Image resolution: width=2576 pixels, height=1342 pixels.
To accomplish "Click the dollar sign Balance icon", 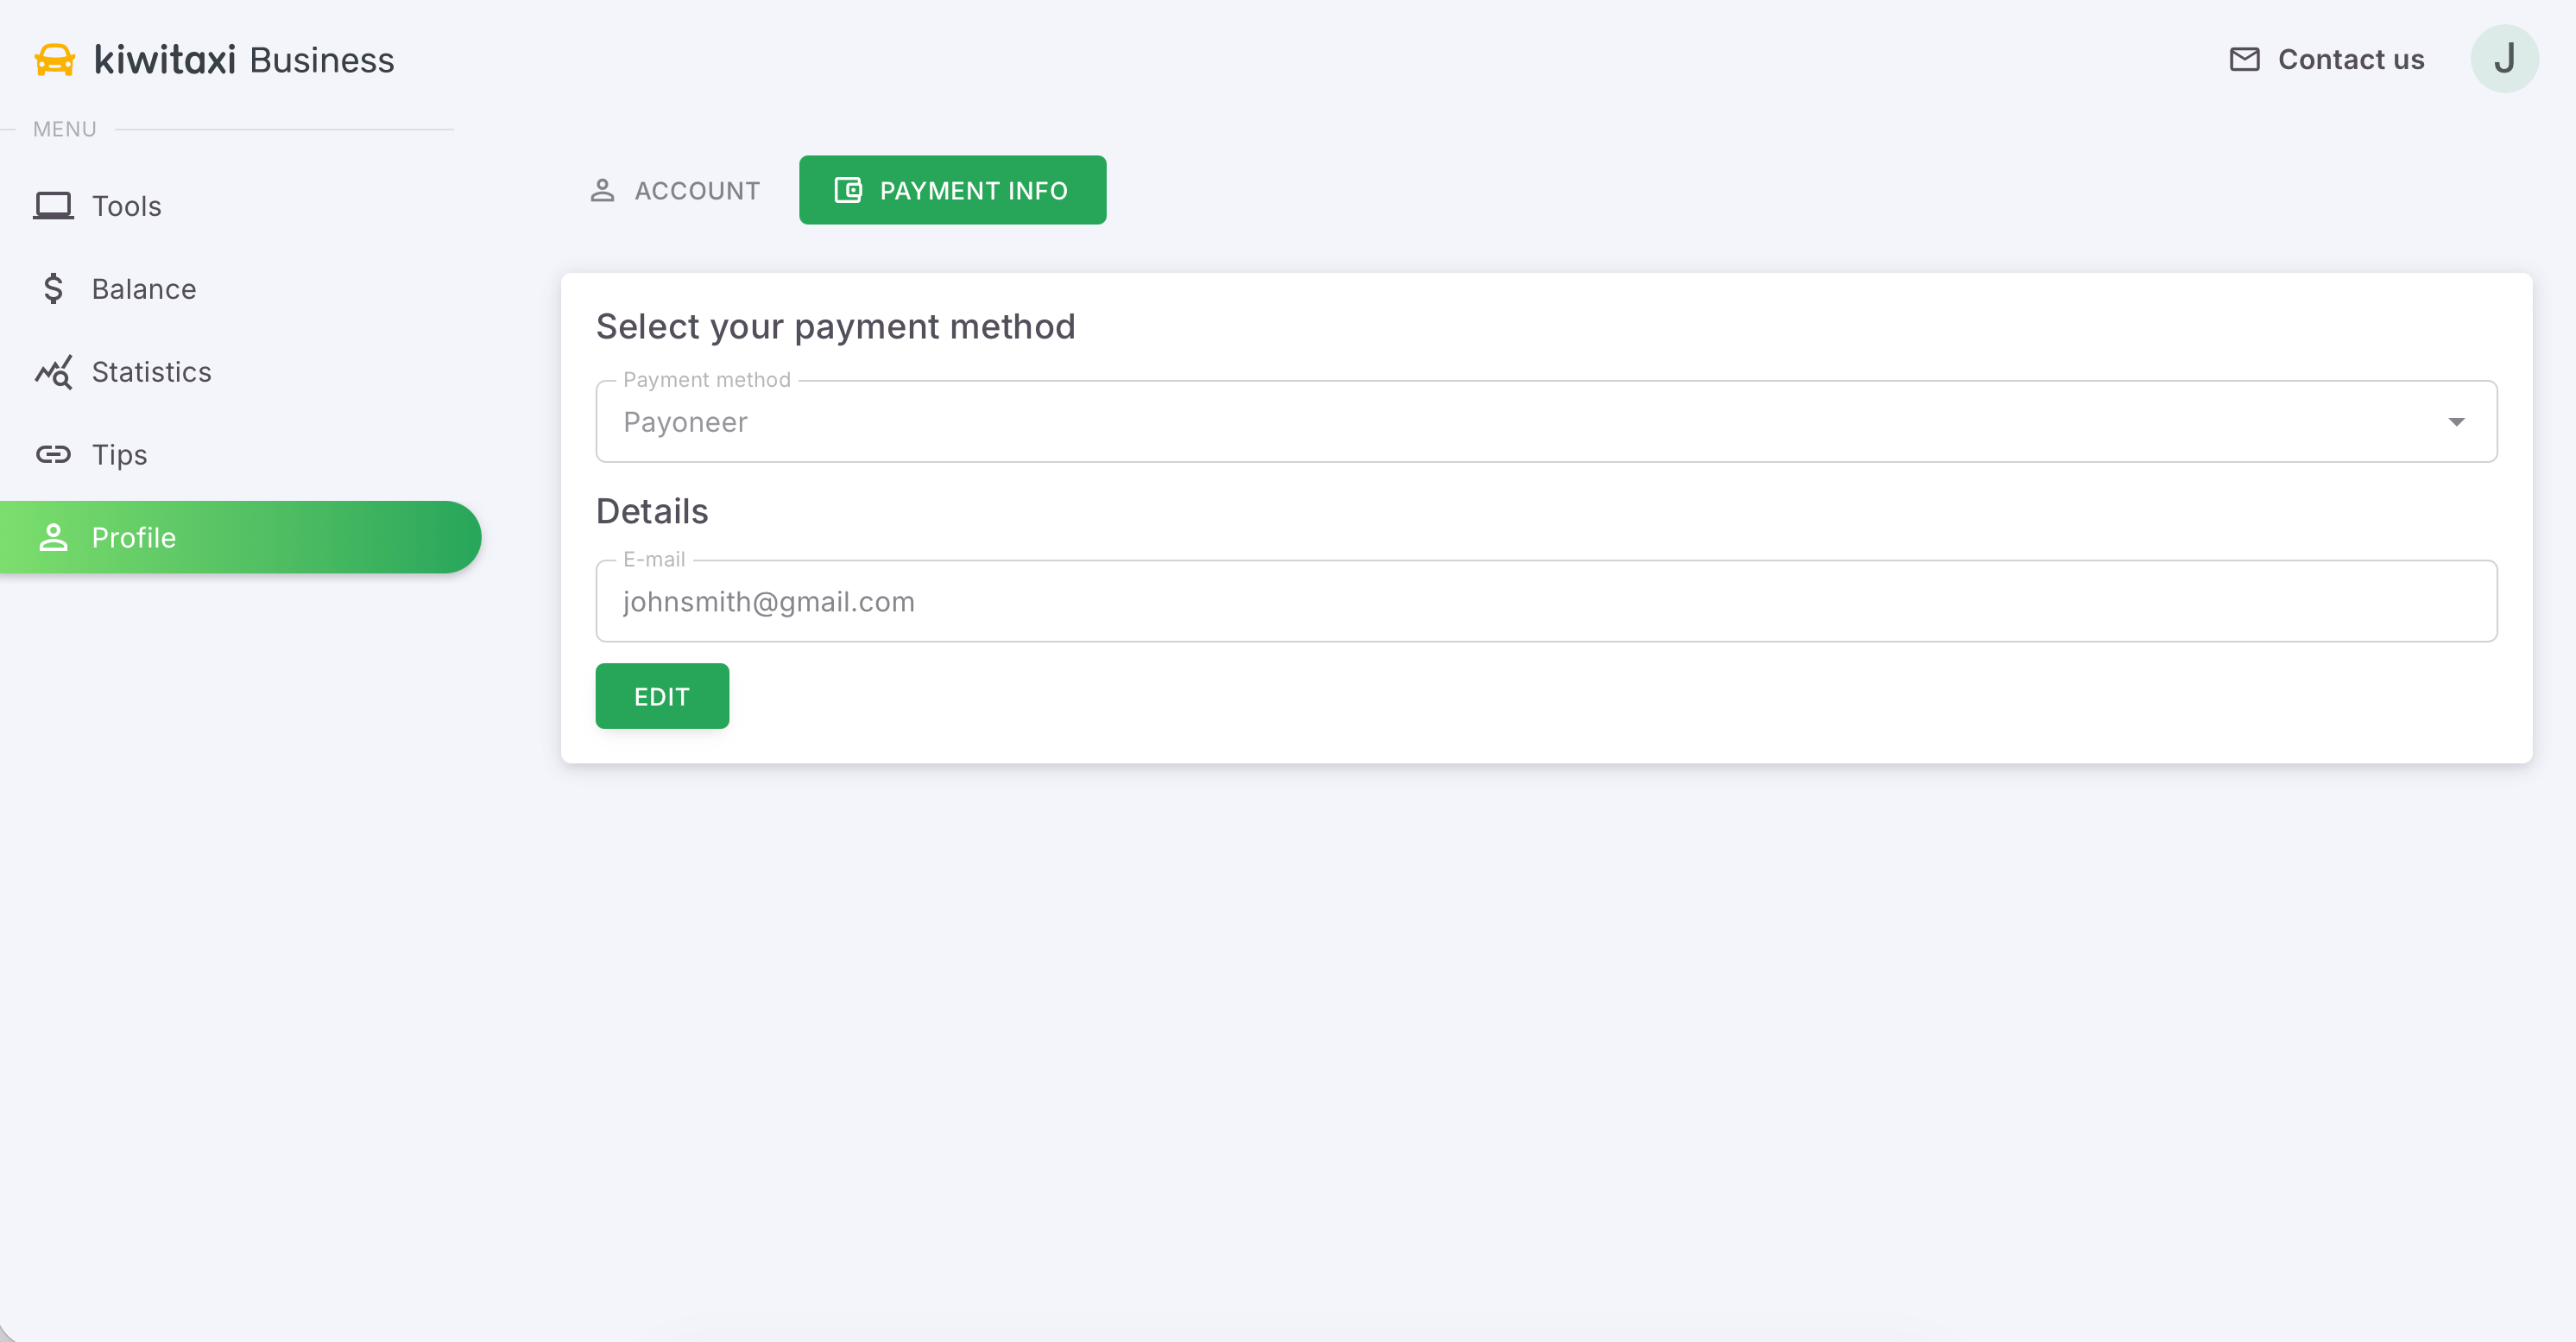I will (x=53, y=288).
